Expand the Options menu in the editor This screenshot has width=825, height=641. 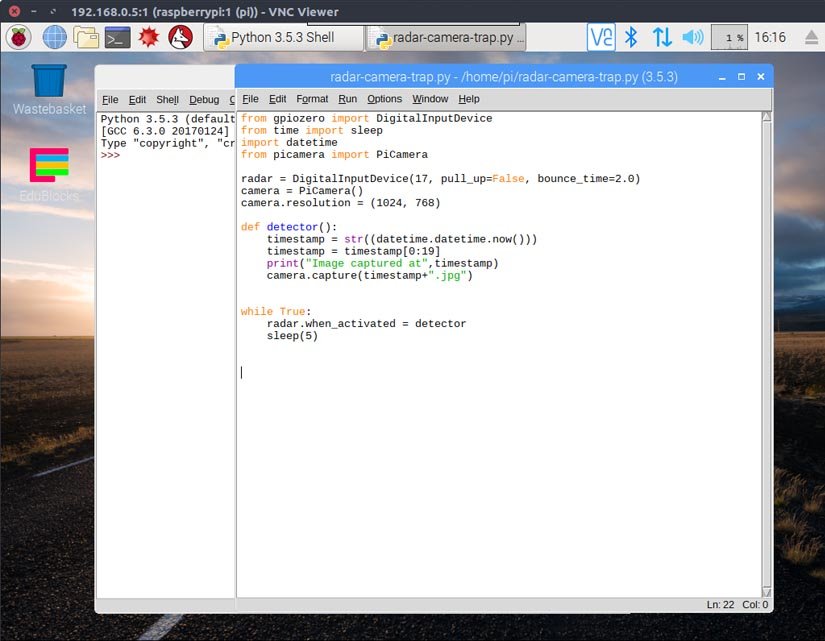point(384,99)
